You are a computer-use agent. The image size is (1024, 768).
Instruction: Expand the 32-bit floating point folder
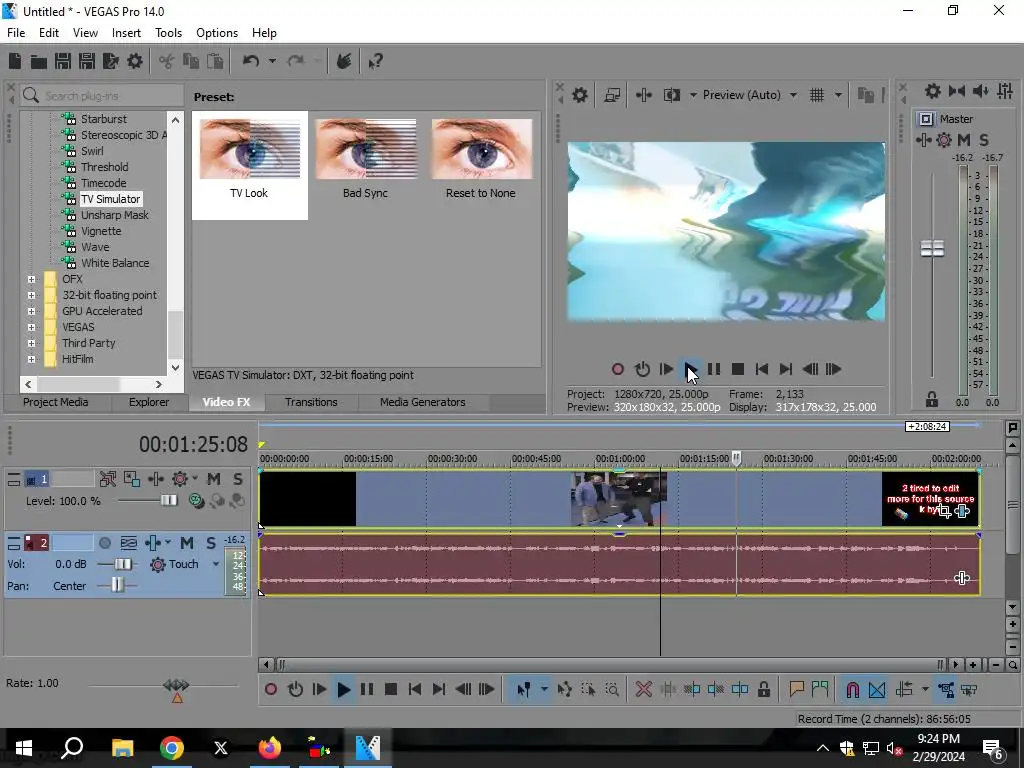coord(31,295)
